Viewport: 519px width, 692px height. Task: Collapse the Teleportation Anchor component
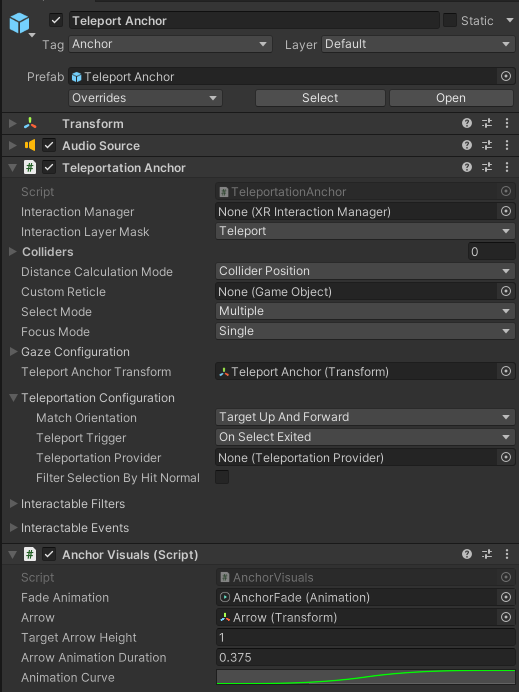(13, 167)
